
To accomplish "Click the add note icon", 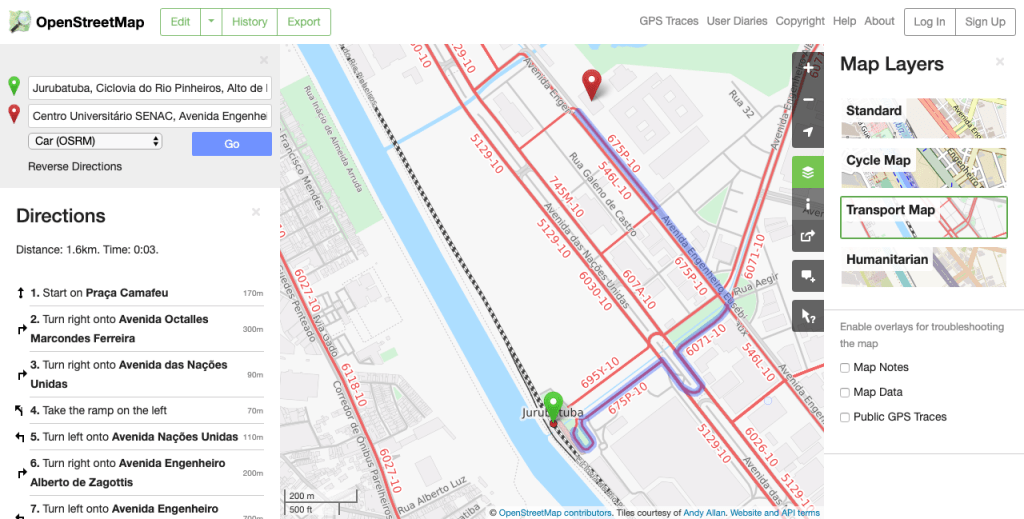I will click(807, 276).
